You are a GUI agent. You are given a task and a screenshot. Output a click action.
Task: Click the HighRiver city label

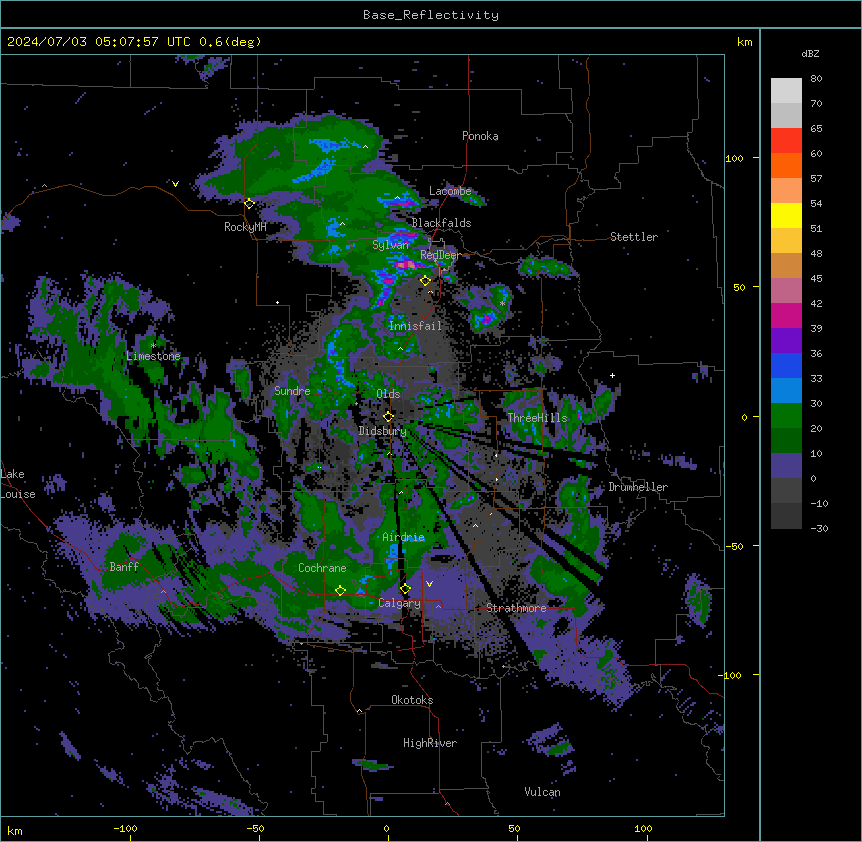430,743
